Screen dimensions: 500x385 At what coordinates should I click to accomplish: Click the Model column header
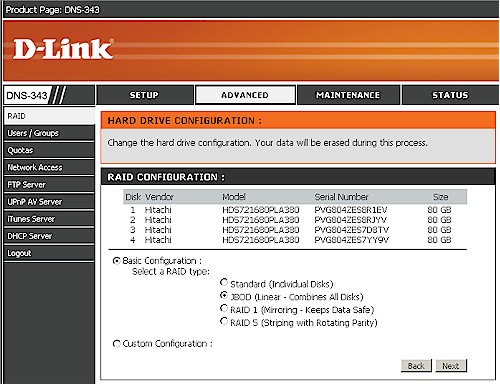tap(234, 197)
